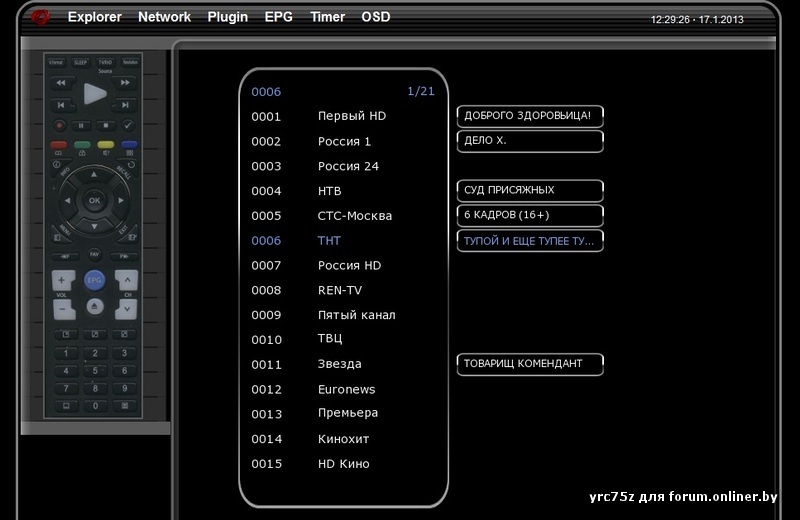Click the up arrow on the remote's d-pad
This screenshot has width=800, height=520.
[94, 175]
